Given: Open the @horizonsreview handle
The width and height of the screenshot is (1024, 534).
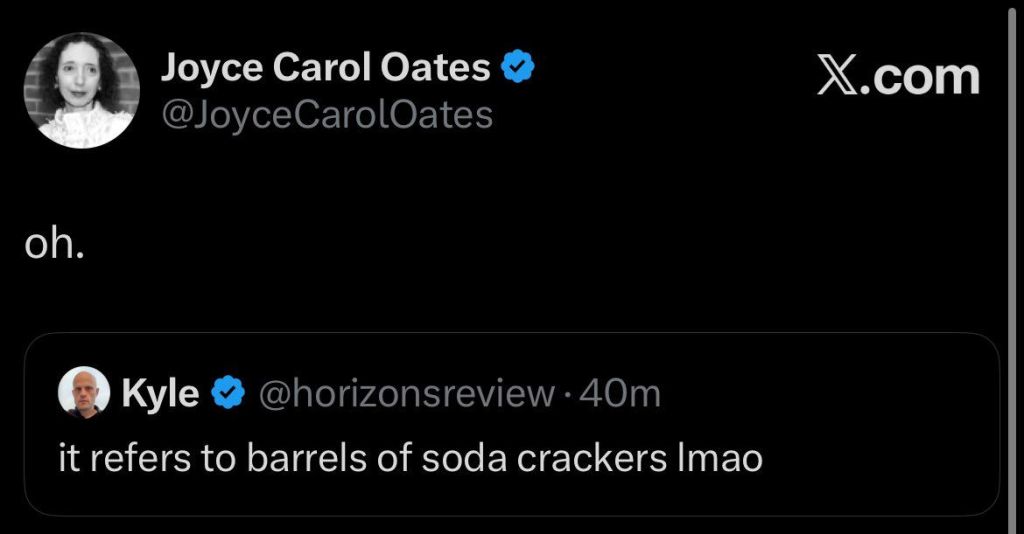Looking at the screenshot, I should pyautogui.click(x=406, y=393).
